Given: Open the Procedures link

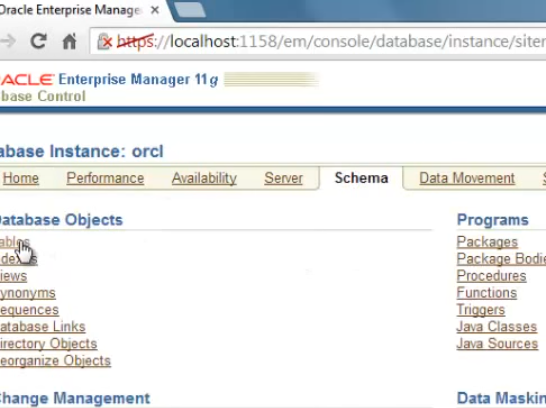Looking at the screenshot, I should point(491,276).
